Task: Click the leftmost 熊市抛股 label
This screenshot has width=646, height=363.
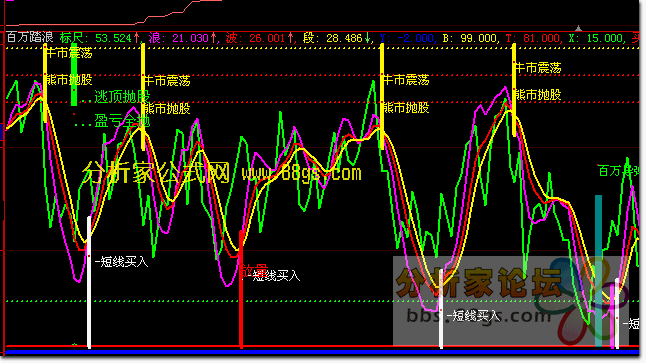Action: tap(70, 80)
